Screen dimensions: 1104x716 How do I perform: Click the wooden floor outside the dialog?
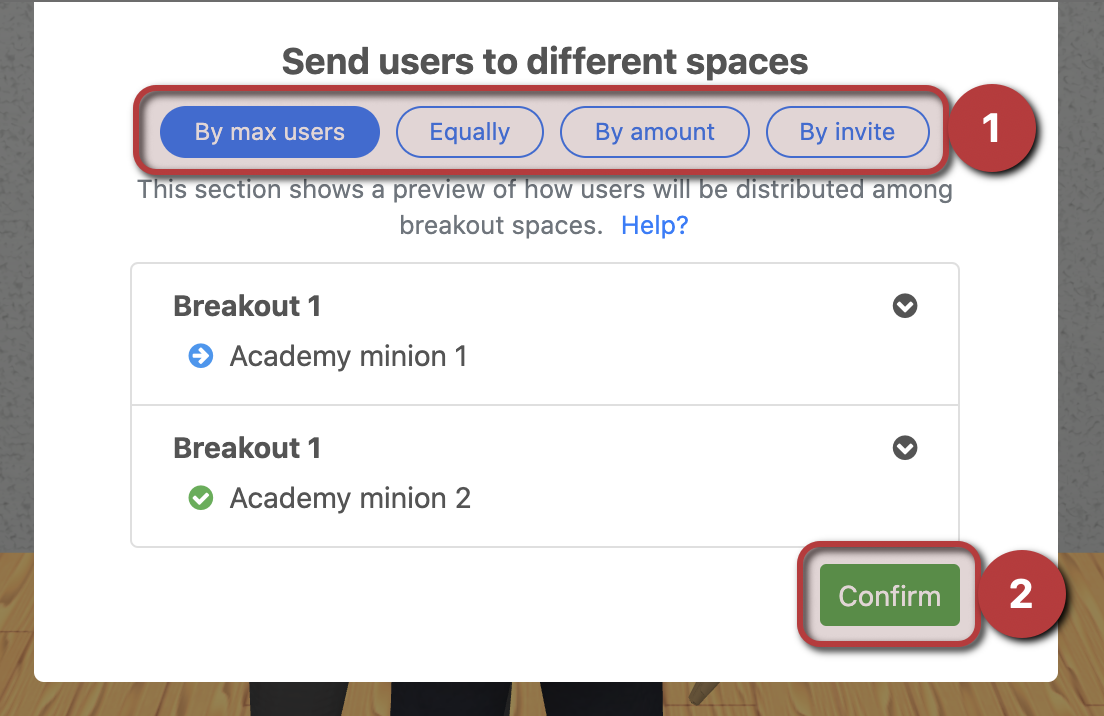pyautogui.click(x=1081, y=634)
